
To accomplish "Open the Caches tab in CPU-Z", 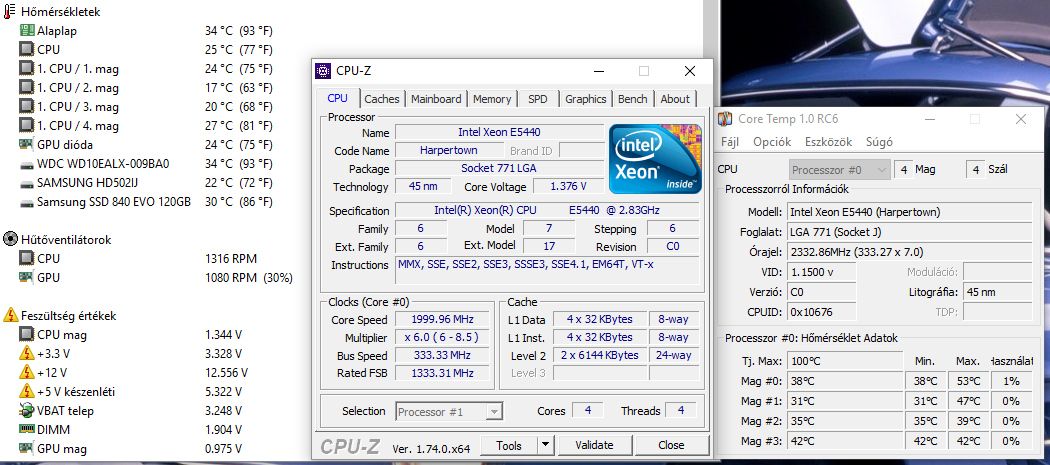I will (x=382, y=99).
